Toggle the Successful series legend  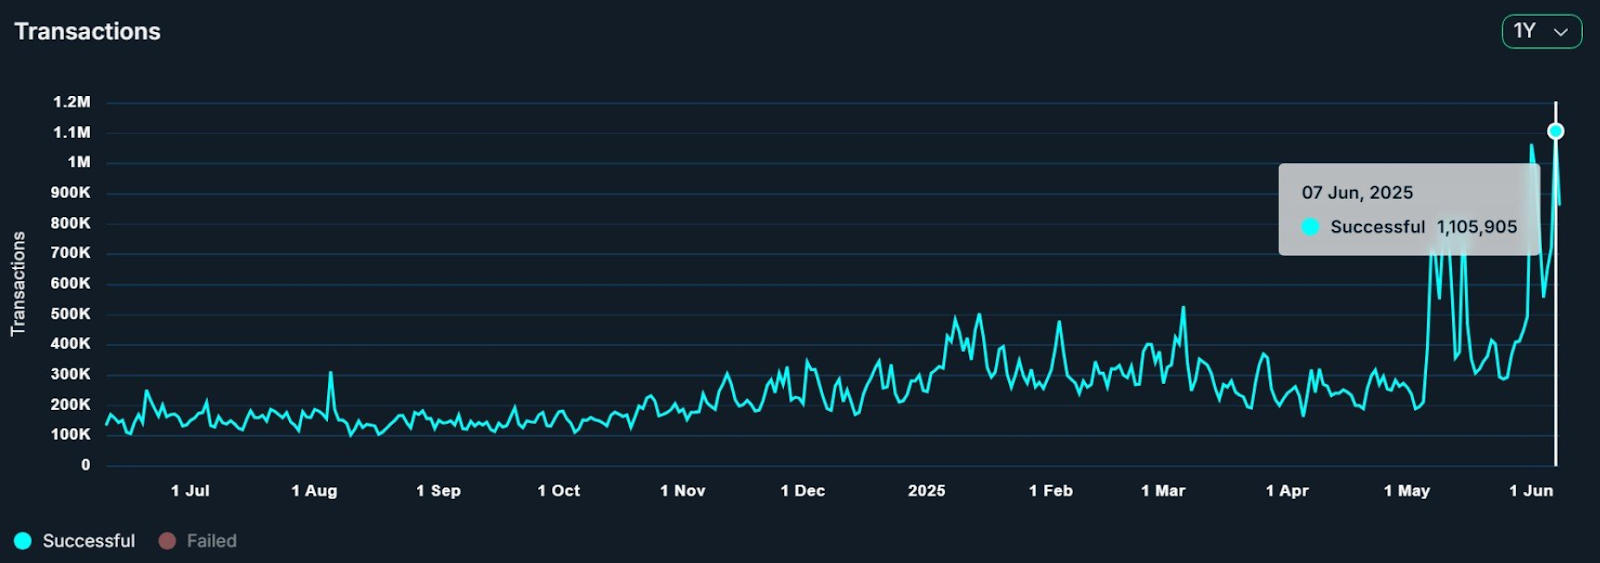coord(75,541)
